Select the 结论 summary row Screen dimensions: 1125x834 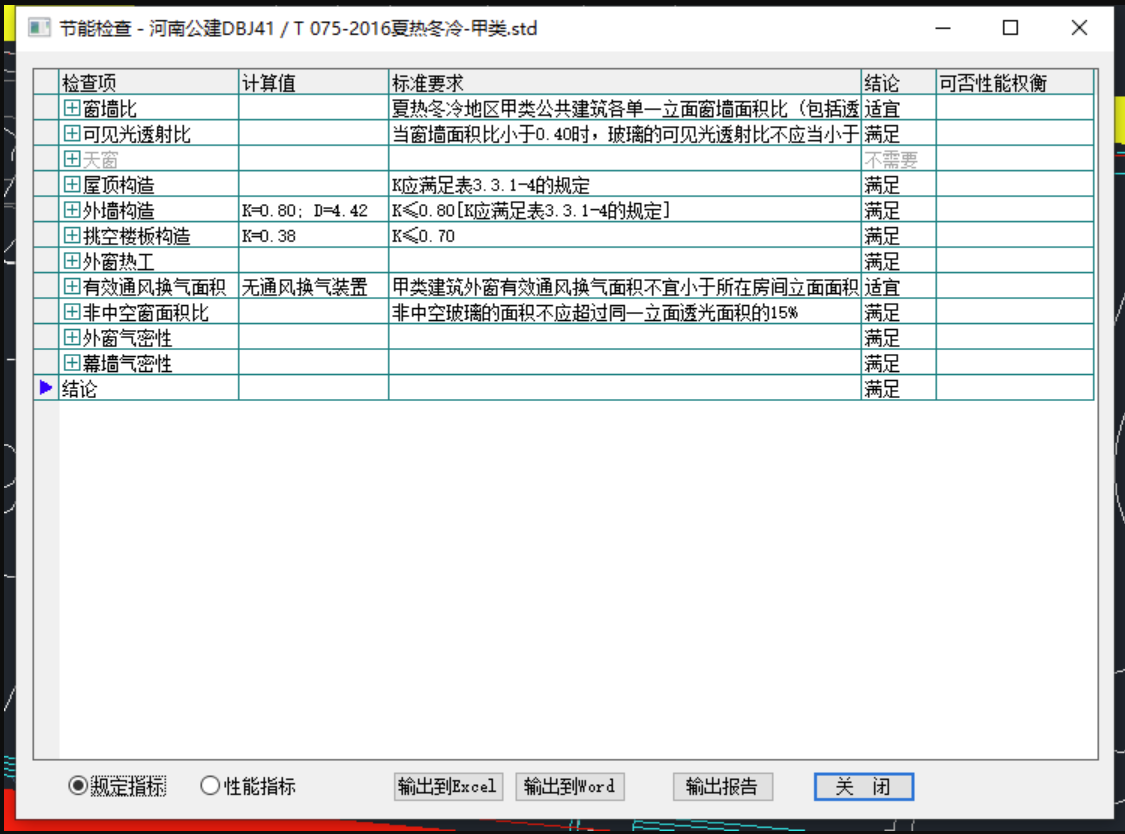tap(148, 389)
